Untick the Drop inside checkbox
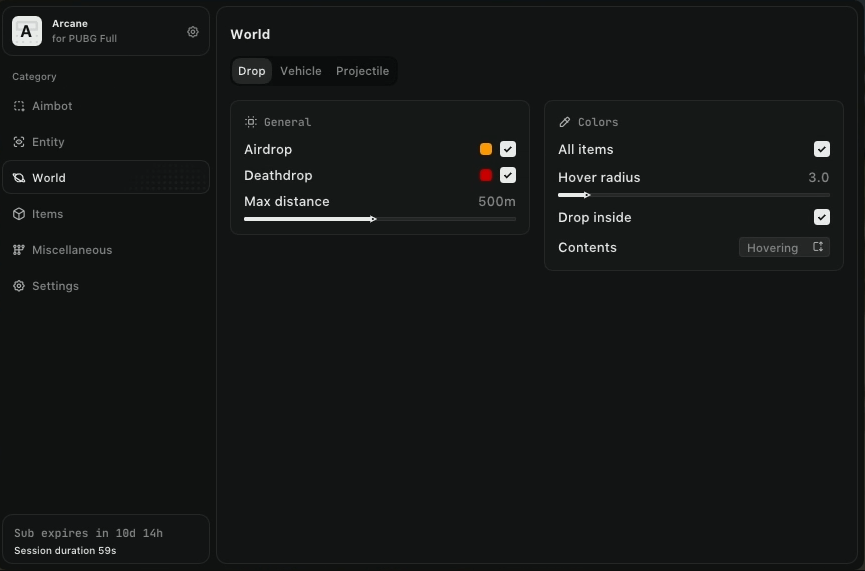The image size is (865, 571). point(822,217)
